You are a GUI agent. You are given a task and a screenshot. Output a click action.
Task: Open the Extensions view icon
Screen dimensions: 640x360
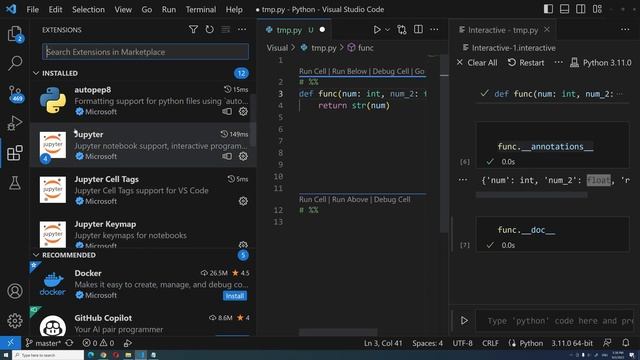point(15,153)
